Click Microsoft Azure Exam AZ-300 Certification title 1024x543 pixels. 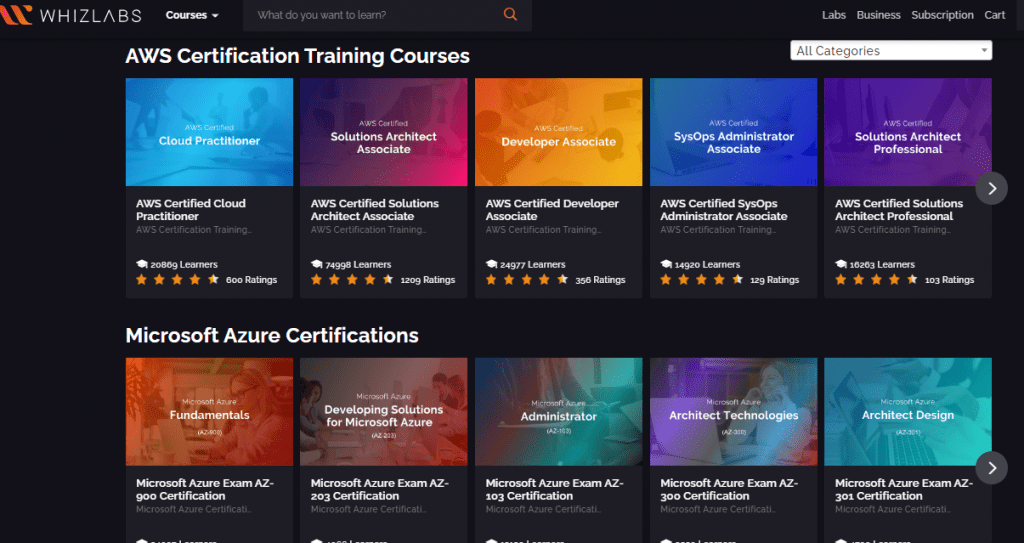tap(729, 489)
